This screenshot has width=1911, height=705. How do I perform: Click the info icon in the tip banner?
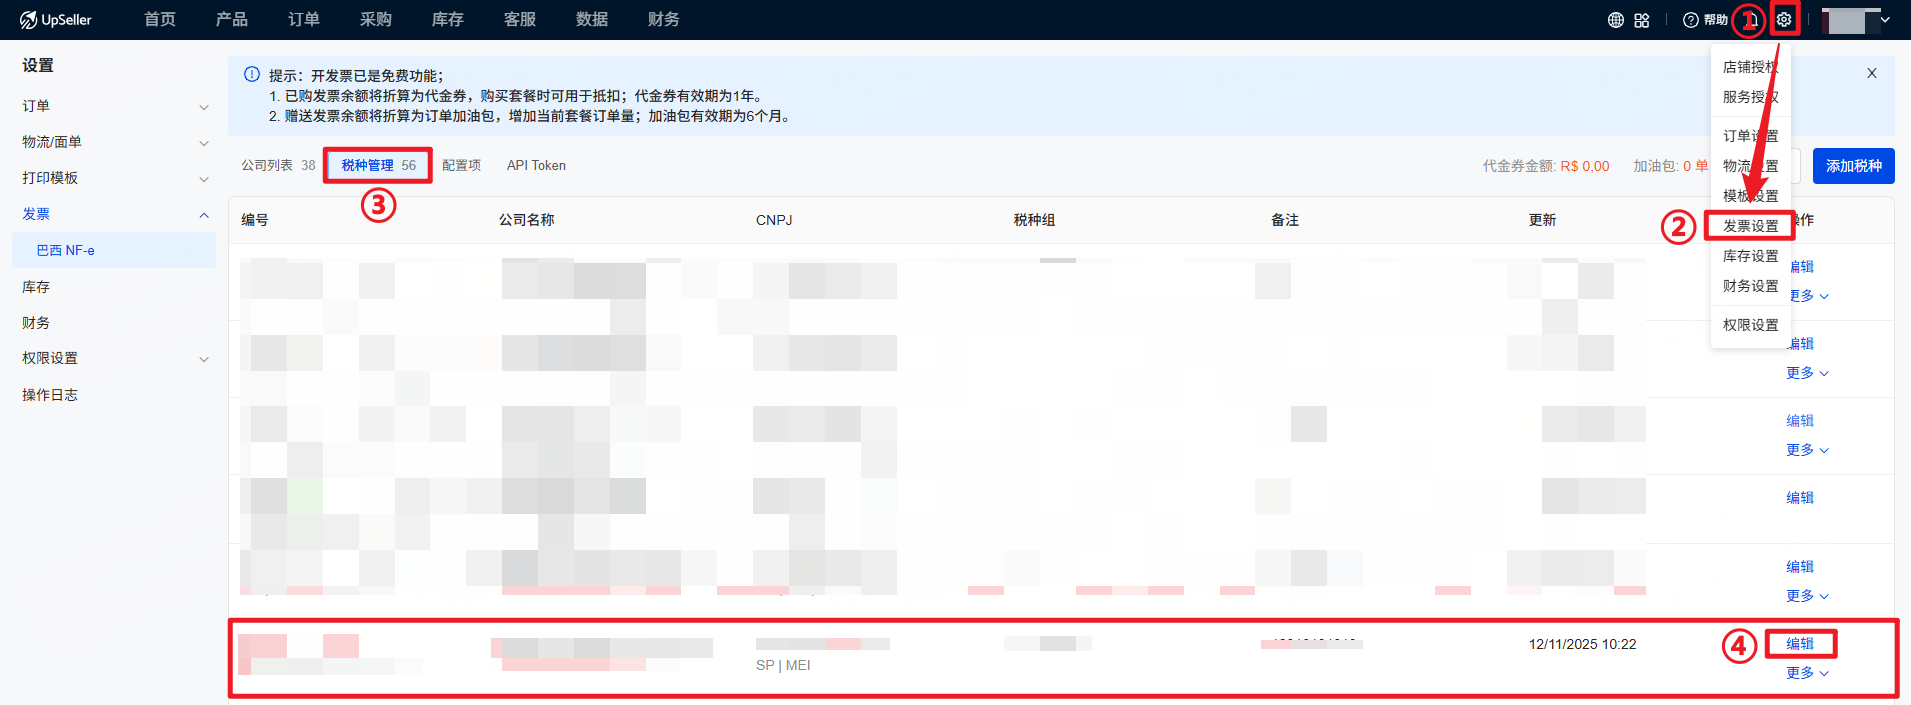252,75
